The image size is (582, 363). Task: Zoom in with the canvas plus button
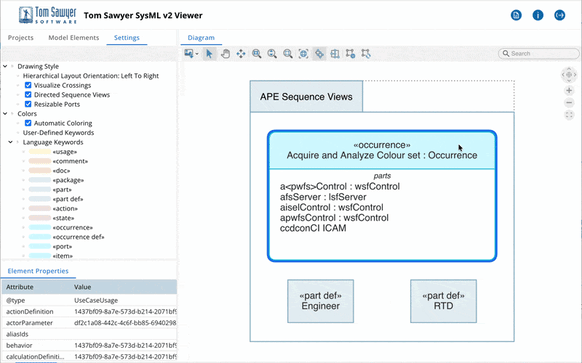click(569, 91)
